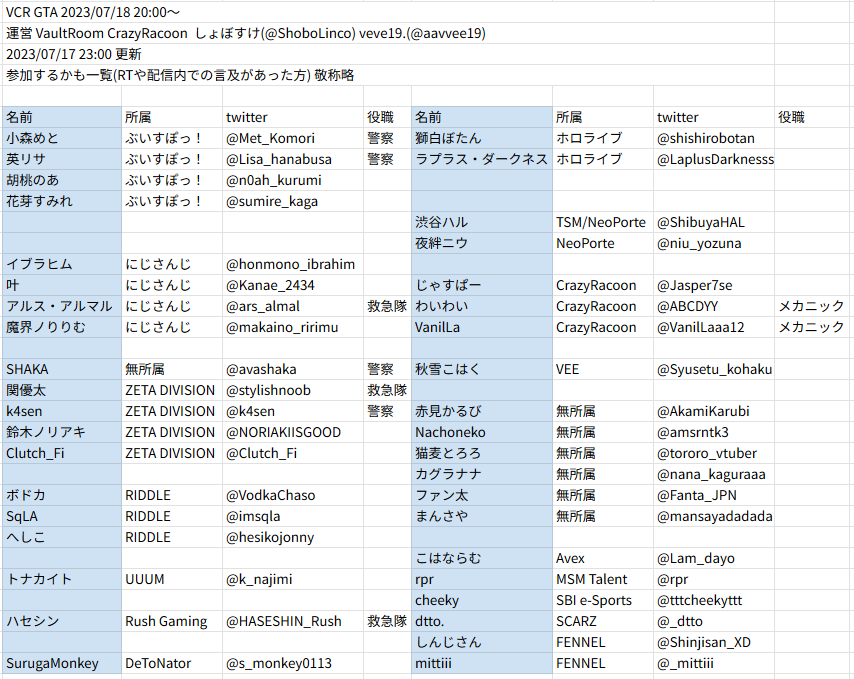
Task: Click the cell @Lisa_hanabusa
Action: point(292,160)
